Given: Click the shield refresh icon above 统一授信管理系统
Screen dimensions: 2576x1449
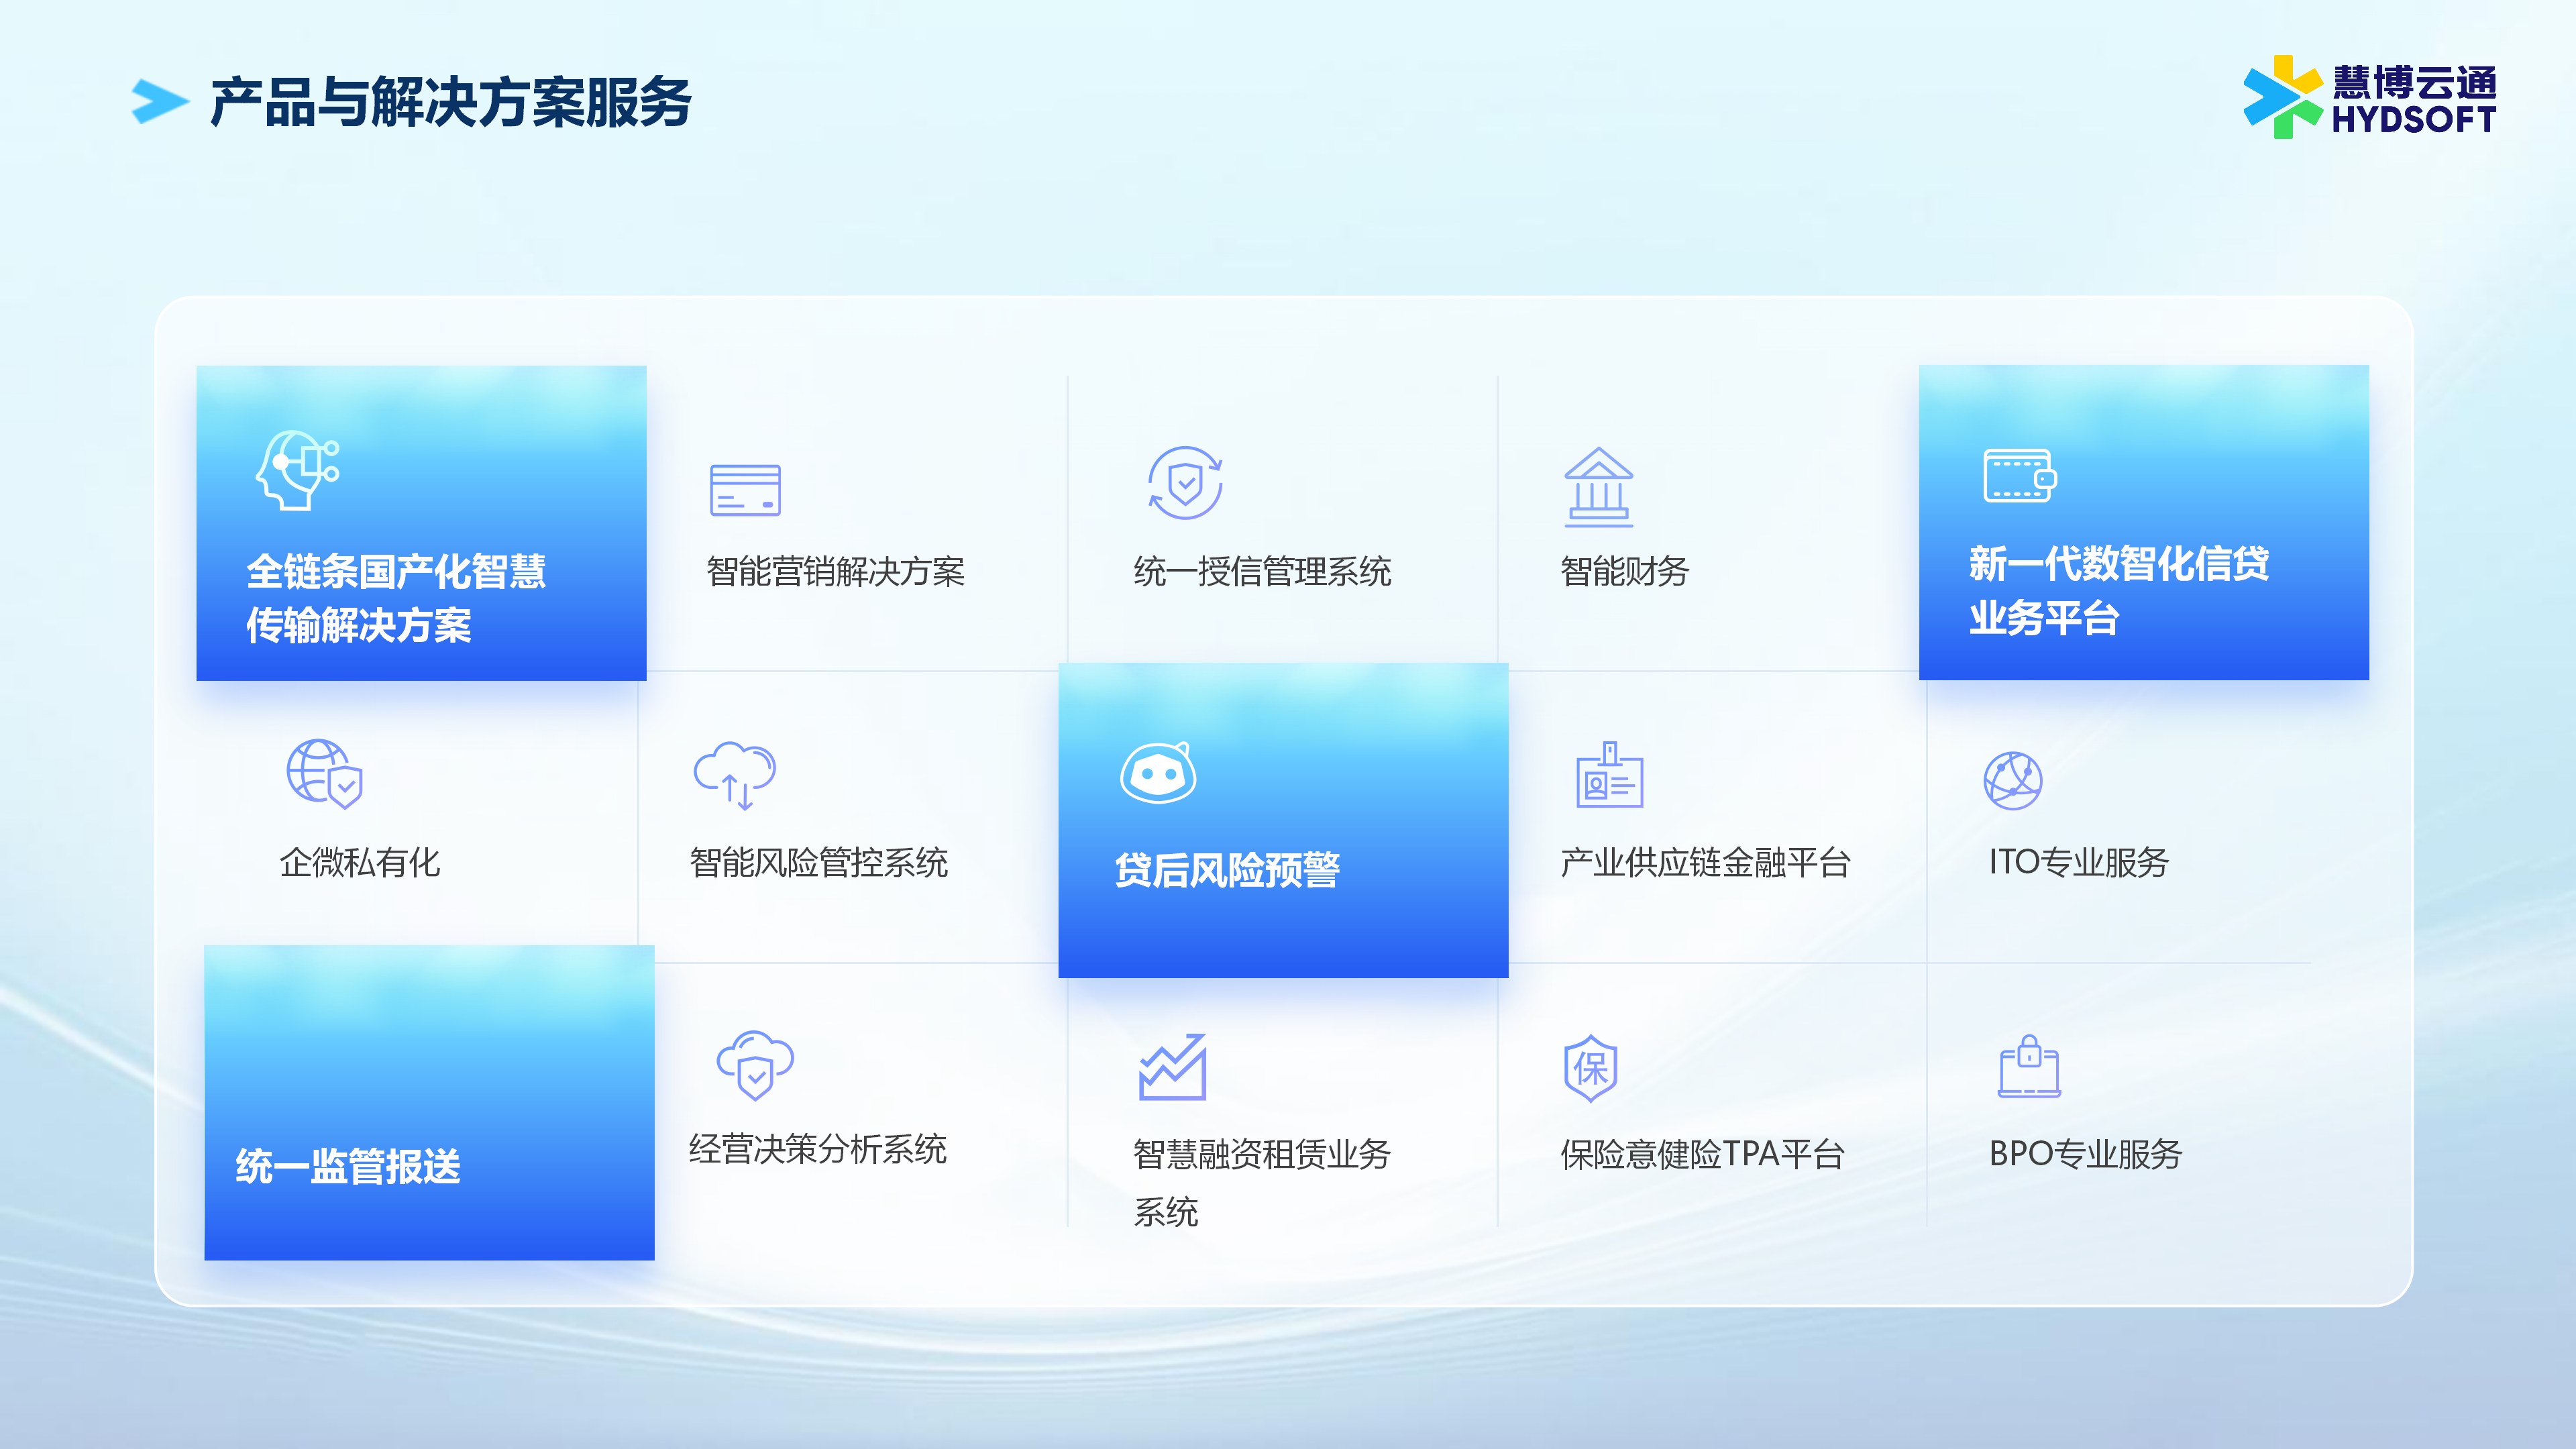Looking at the screenshot, I should coord(1185,483).
